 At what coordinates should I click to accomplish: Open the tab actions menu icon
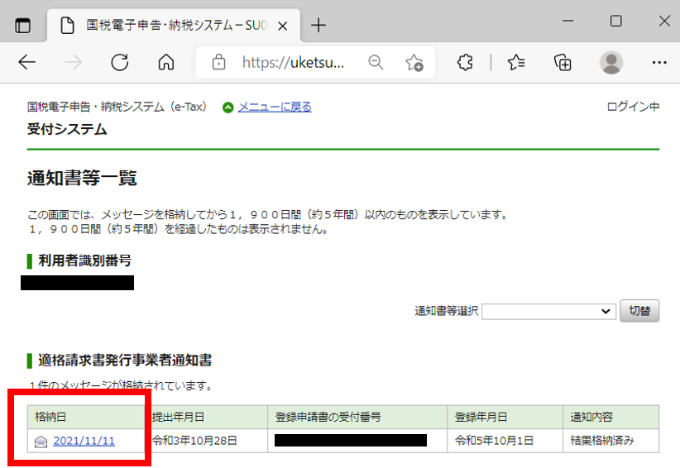tap(23, 24)
